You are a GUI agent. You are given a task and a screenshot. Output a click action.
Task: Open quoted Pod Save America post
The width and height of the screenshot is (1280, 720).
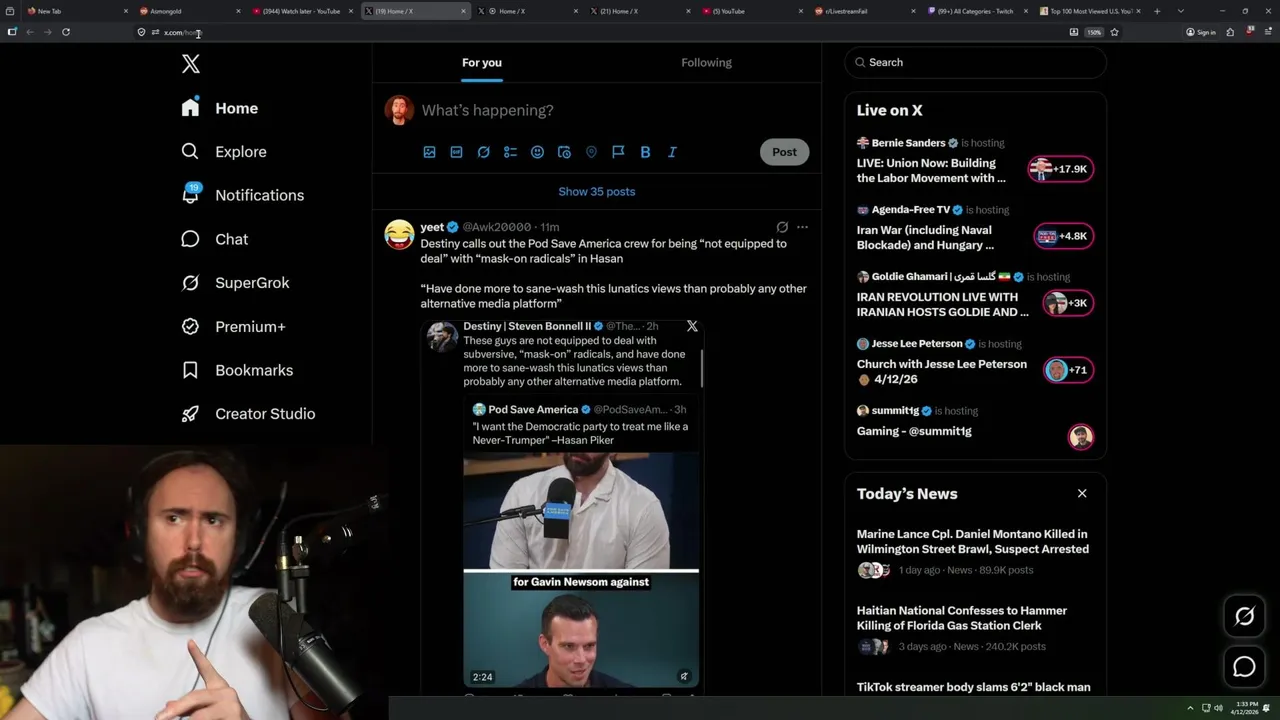click(x=580, y=426)
